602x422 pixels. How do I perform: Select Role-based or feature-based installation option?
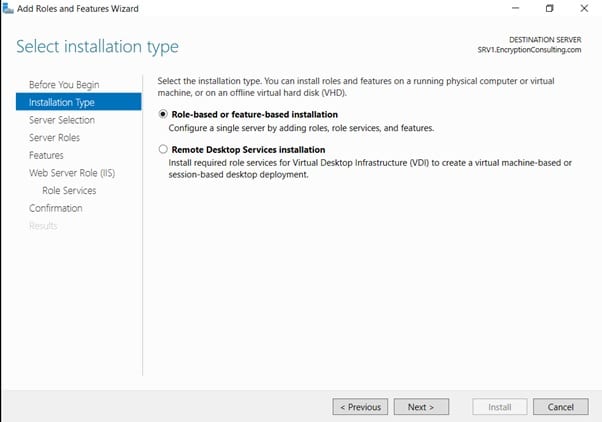tap(164, 114)
